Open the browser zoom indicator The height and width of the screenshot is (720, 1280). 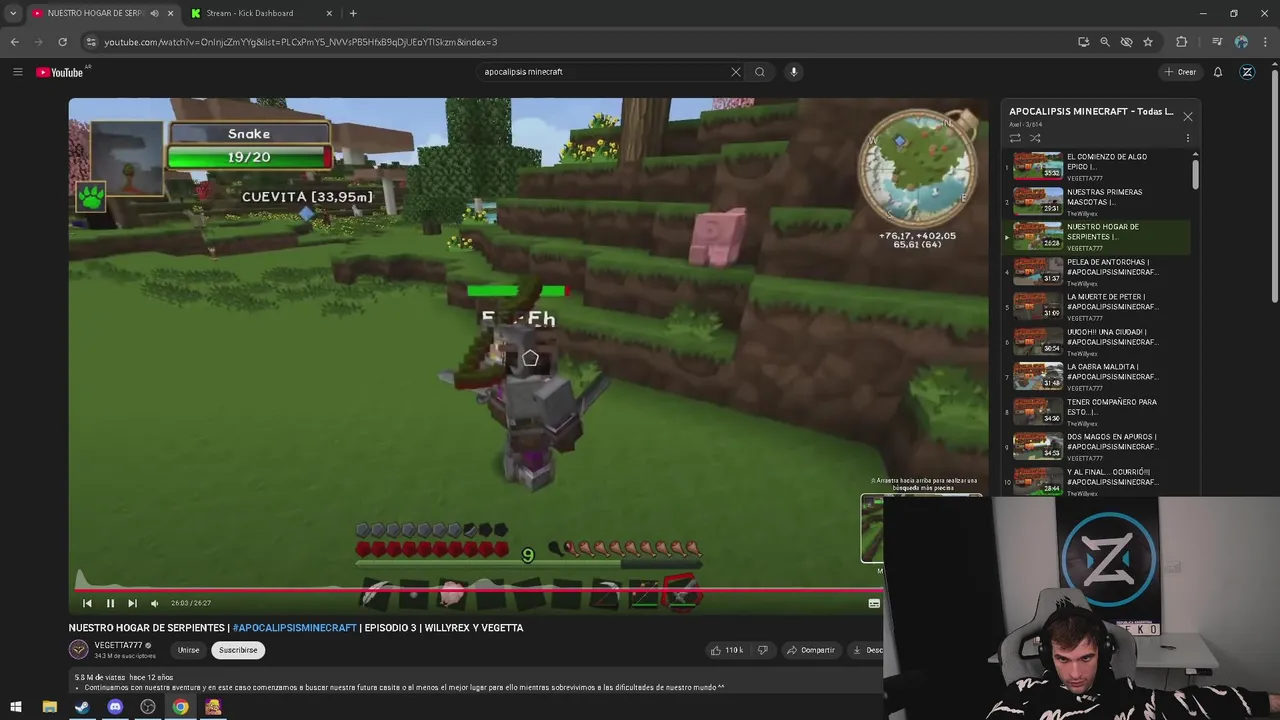pos(1105,42)
